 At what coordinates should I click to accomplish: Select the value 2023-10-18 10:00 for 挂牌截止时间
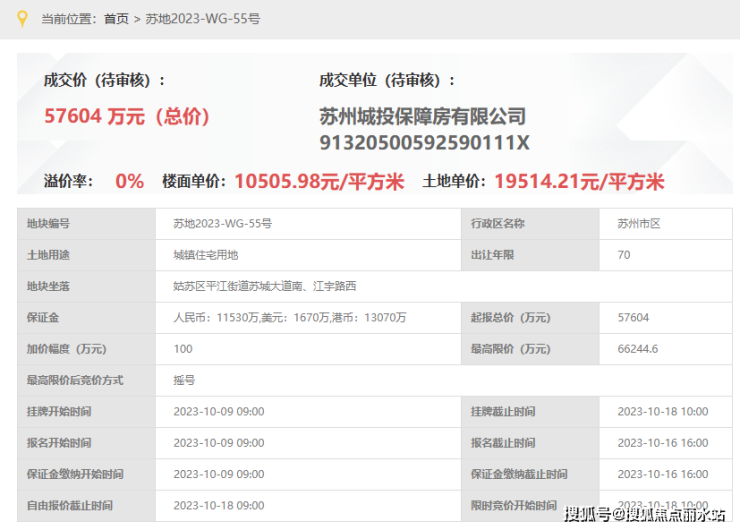click(663, 412)
